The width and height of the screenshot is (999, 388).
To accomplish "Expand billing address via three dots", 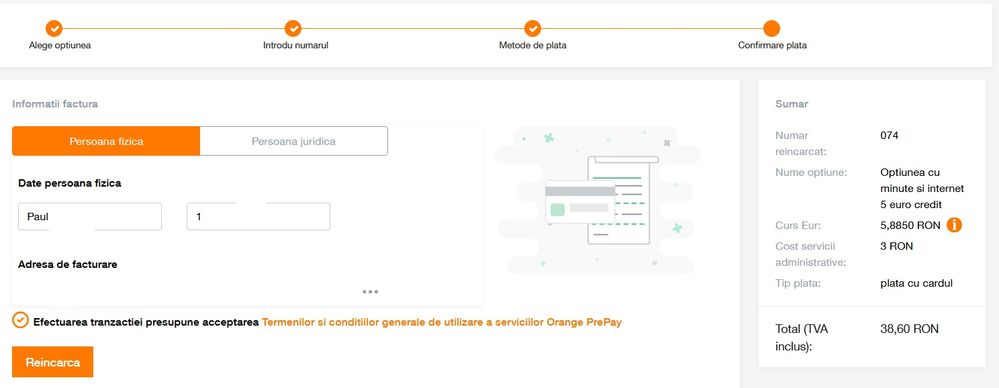I will point(370,292).
